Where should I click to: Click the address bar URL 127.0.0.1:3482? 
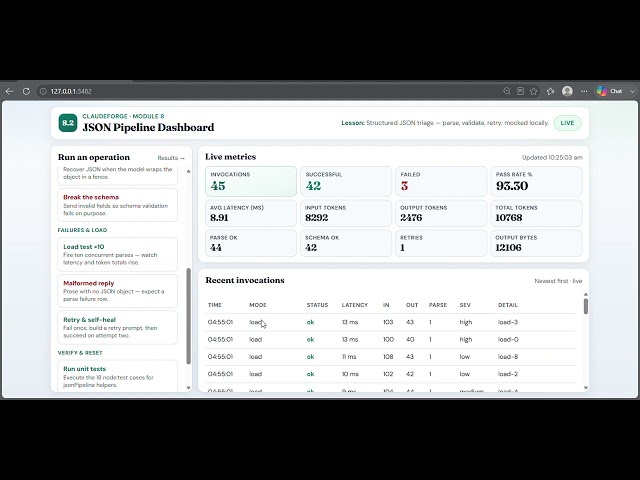pos(71,91)
